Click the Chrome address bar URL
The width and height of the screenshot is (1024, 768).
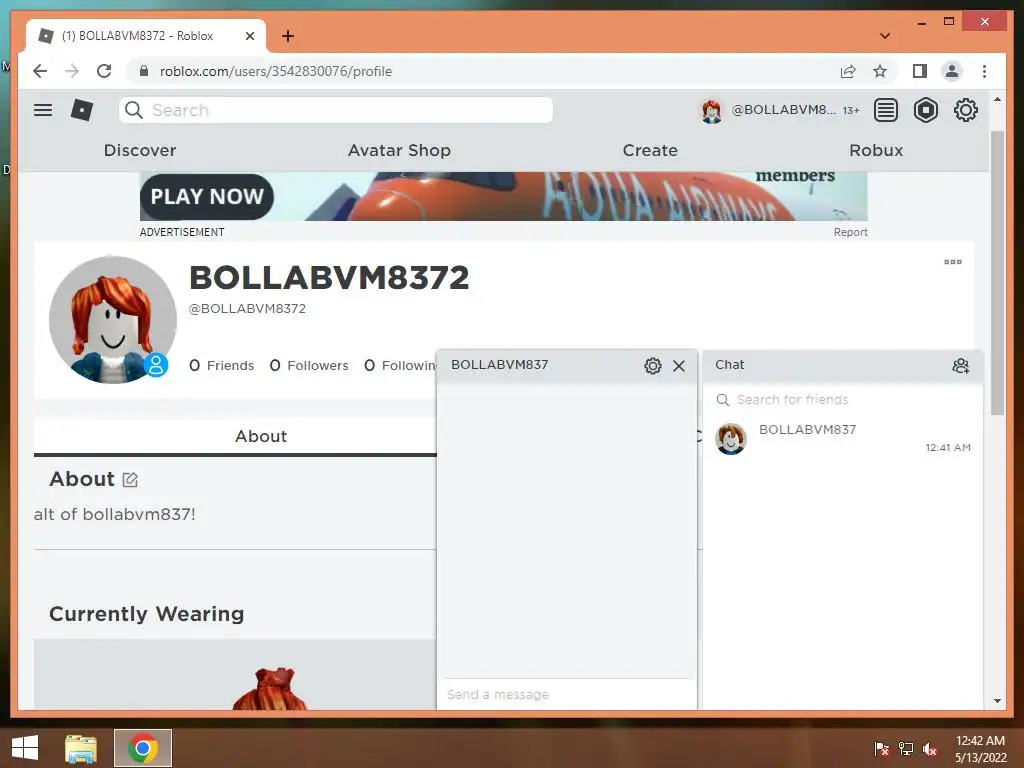coord(276,71)
